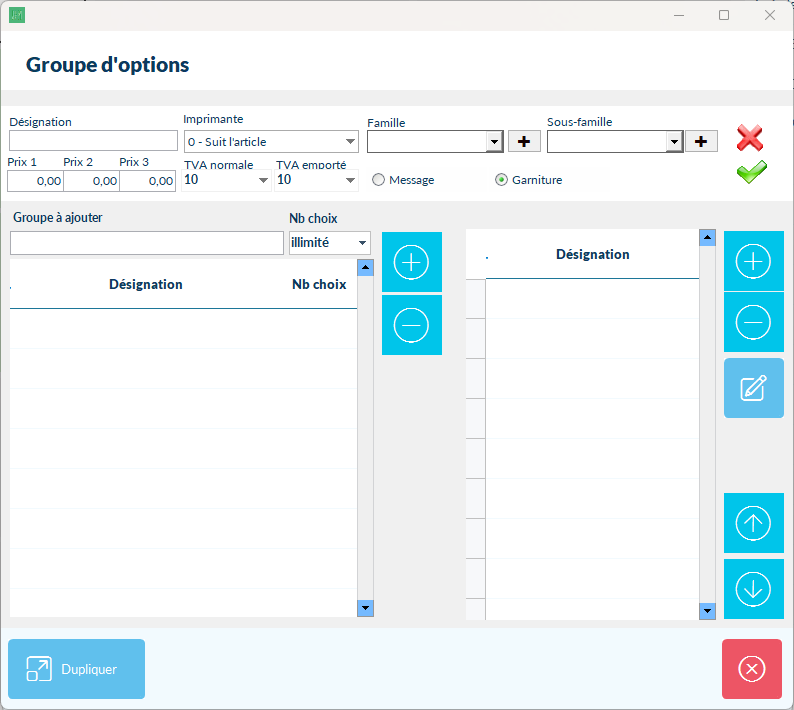Image resolution: width=794 pixels, height=710 pixels.
Task: Click the edit pencil icon button
Action: coord(753,388)
